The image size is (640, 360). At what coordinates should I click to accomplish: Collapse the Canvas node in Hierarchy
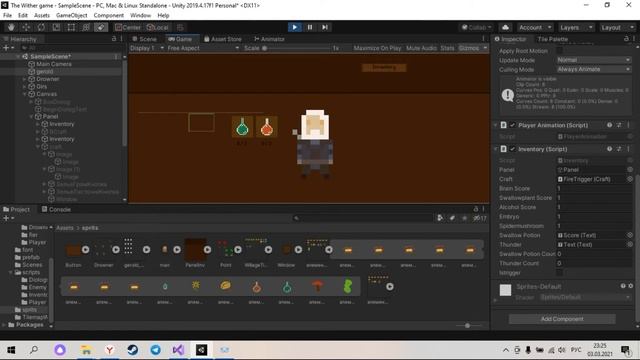coord(25,94)
